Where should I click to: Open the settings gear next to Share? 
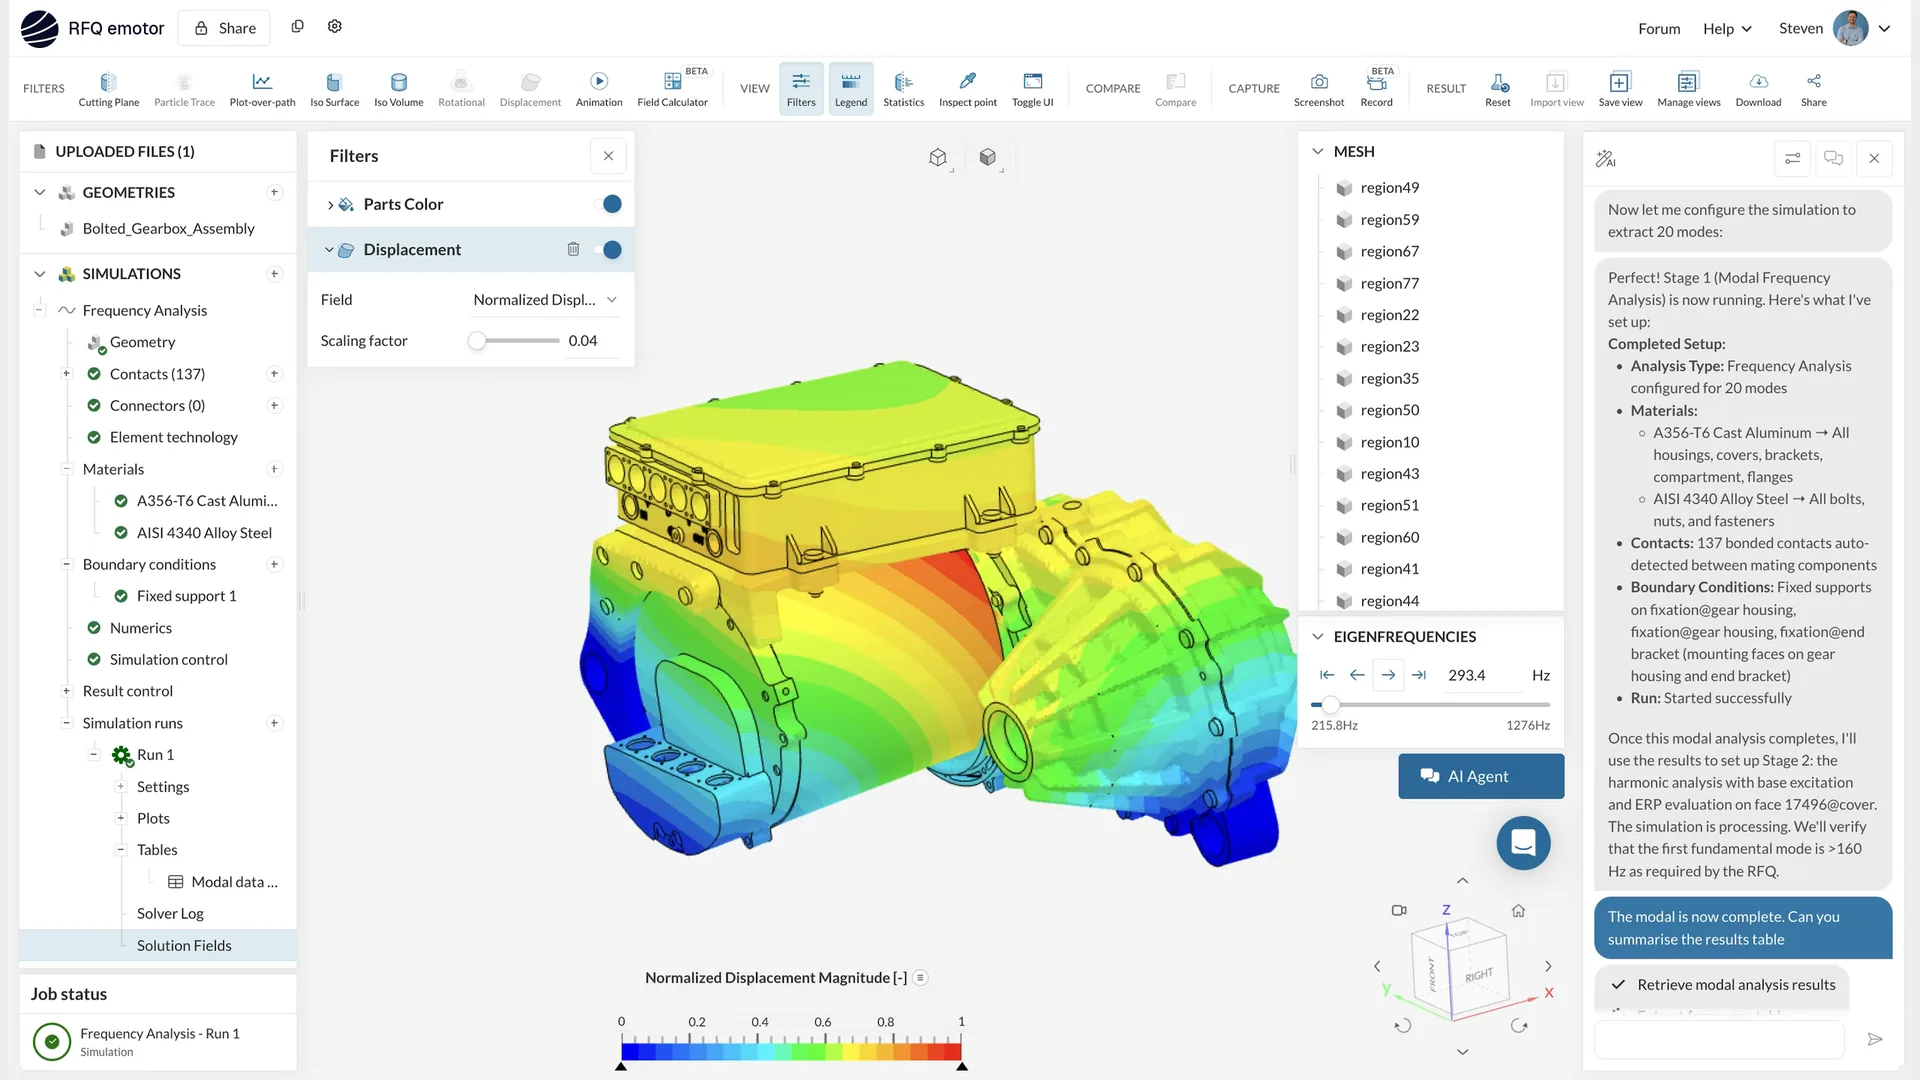click(x=335, y=27)
